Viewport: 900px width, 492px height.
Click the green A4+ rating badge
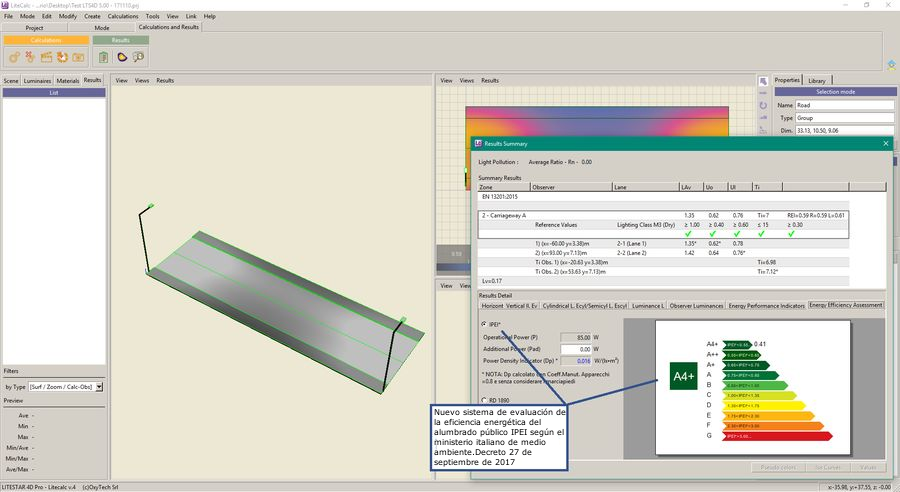tap(684, 376)
